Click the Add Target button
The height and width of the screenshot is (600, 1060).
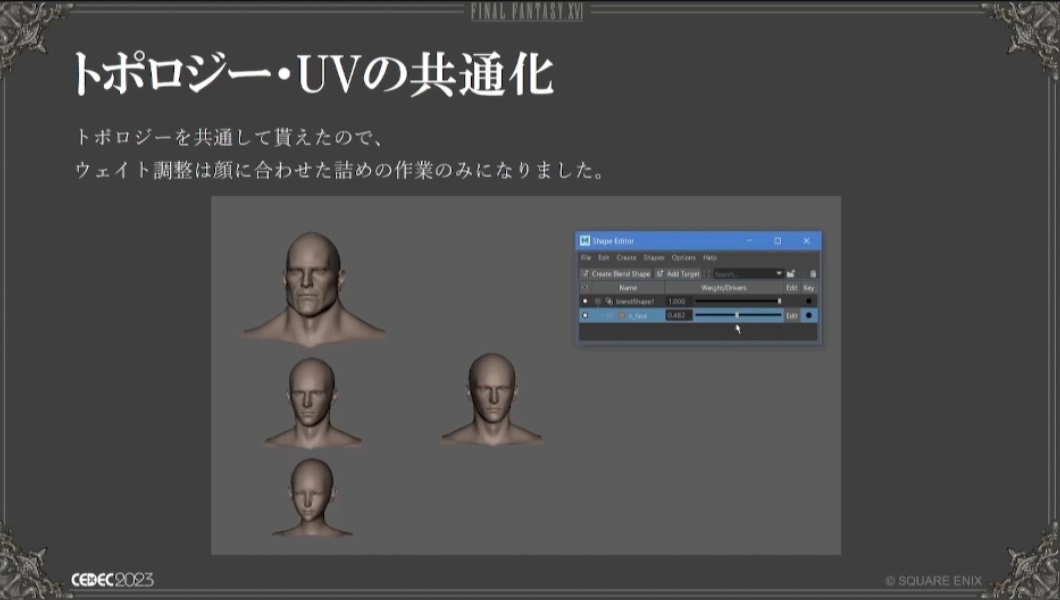click(x=678, y=274)
